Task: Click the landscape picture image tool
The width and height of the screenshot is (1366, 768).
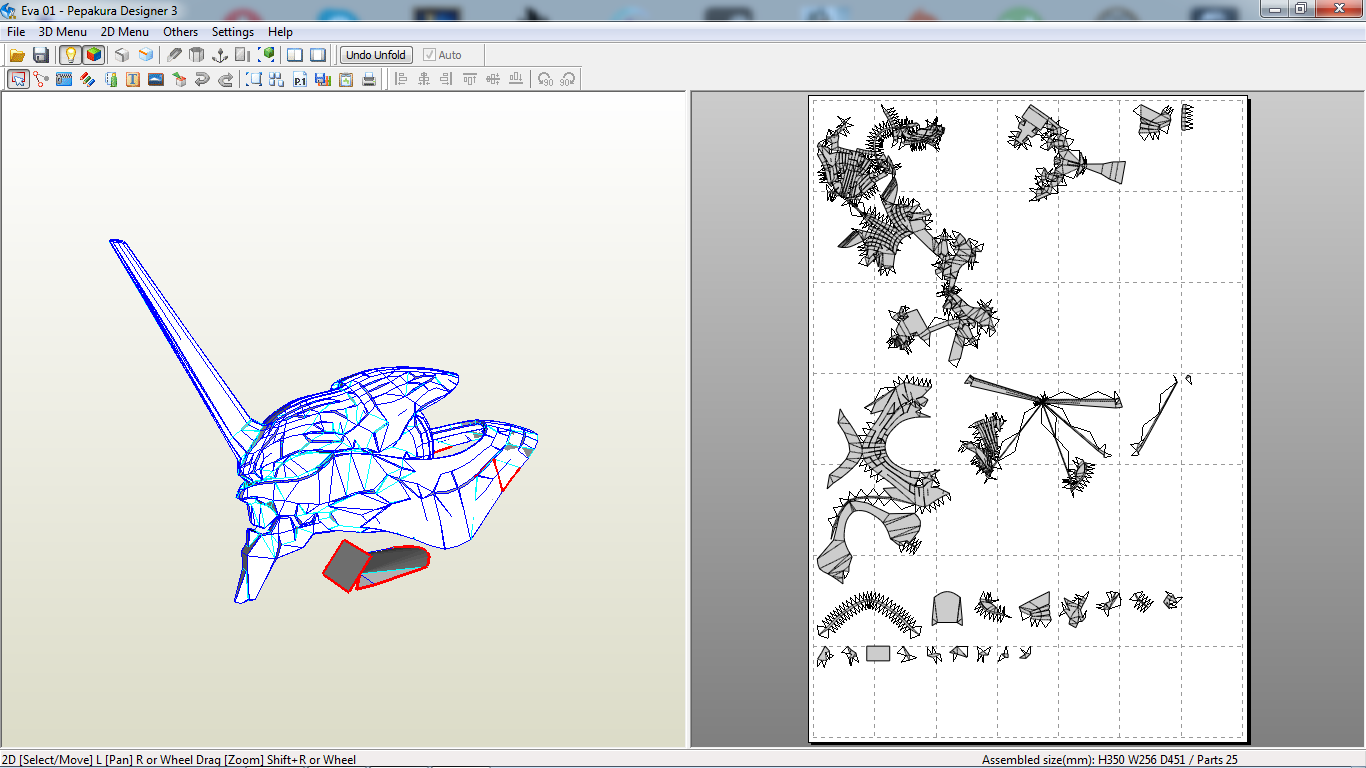Action: click(x=156, y=79)
